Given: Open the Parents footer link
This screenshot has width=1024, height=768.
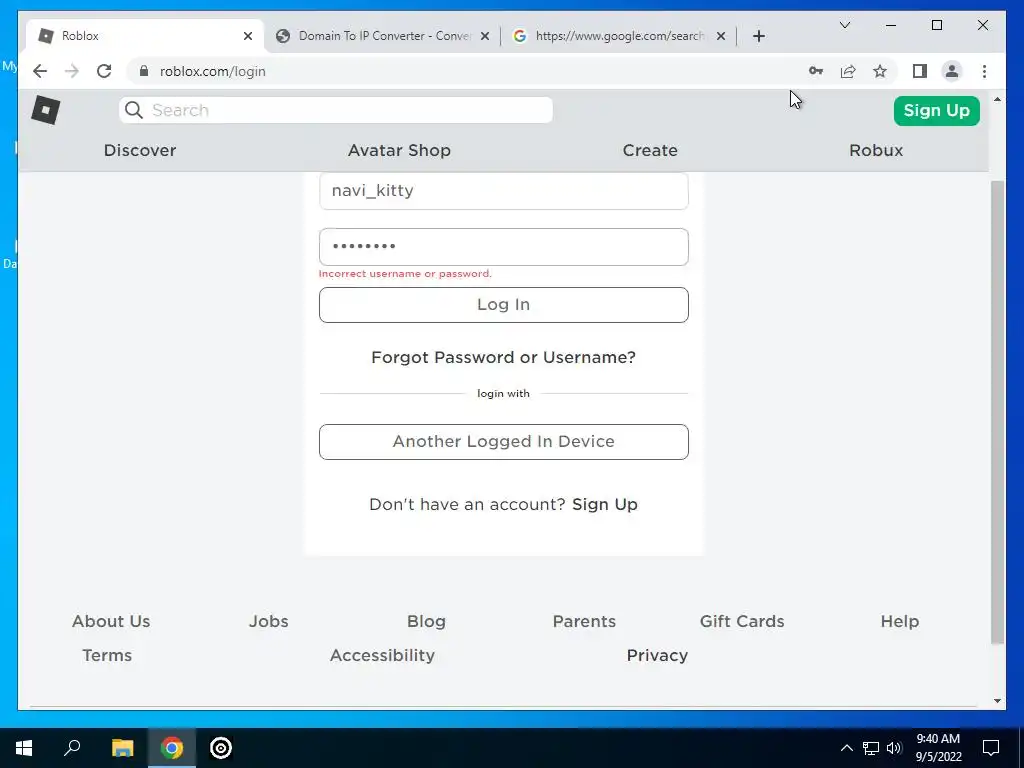Looking at the screenshot, I should (x=584, y=621).
